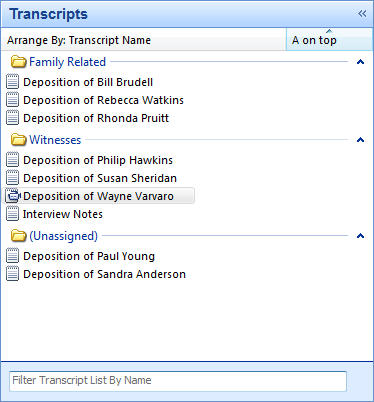Click the Unassigned folder icon

[19, 236]
